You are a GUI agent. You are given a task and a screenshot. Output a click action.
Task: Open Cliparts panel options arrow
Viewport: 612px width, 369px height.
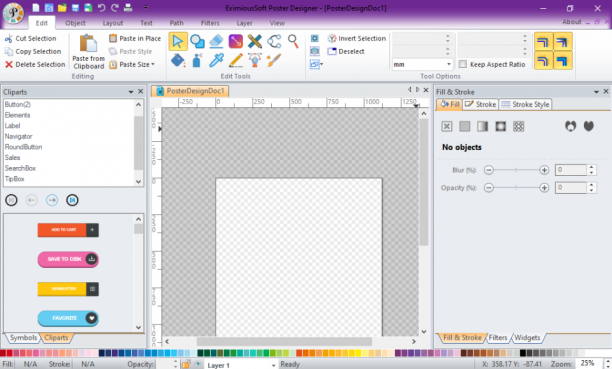[131, 92]
